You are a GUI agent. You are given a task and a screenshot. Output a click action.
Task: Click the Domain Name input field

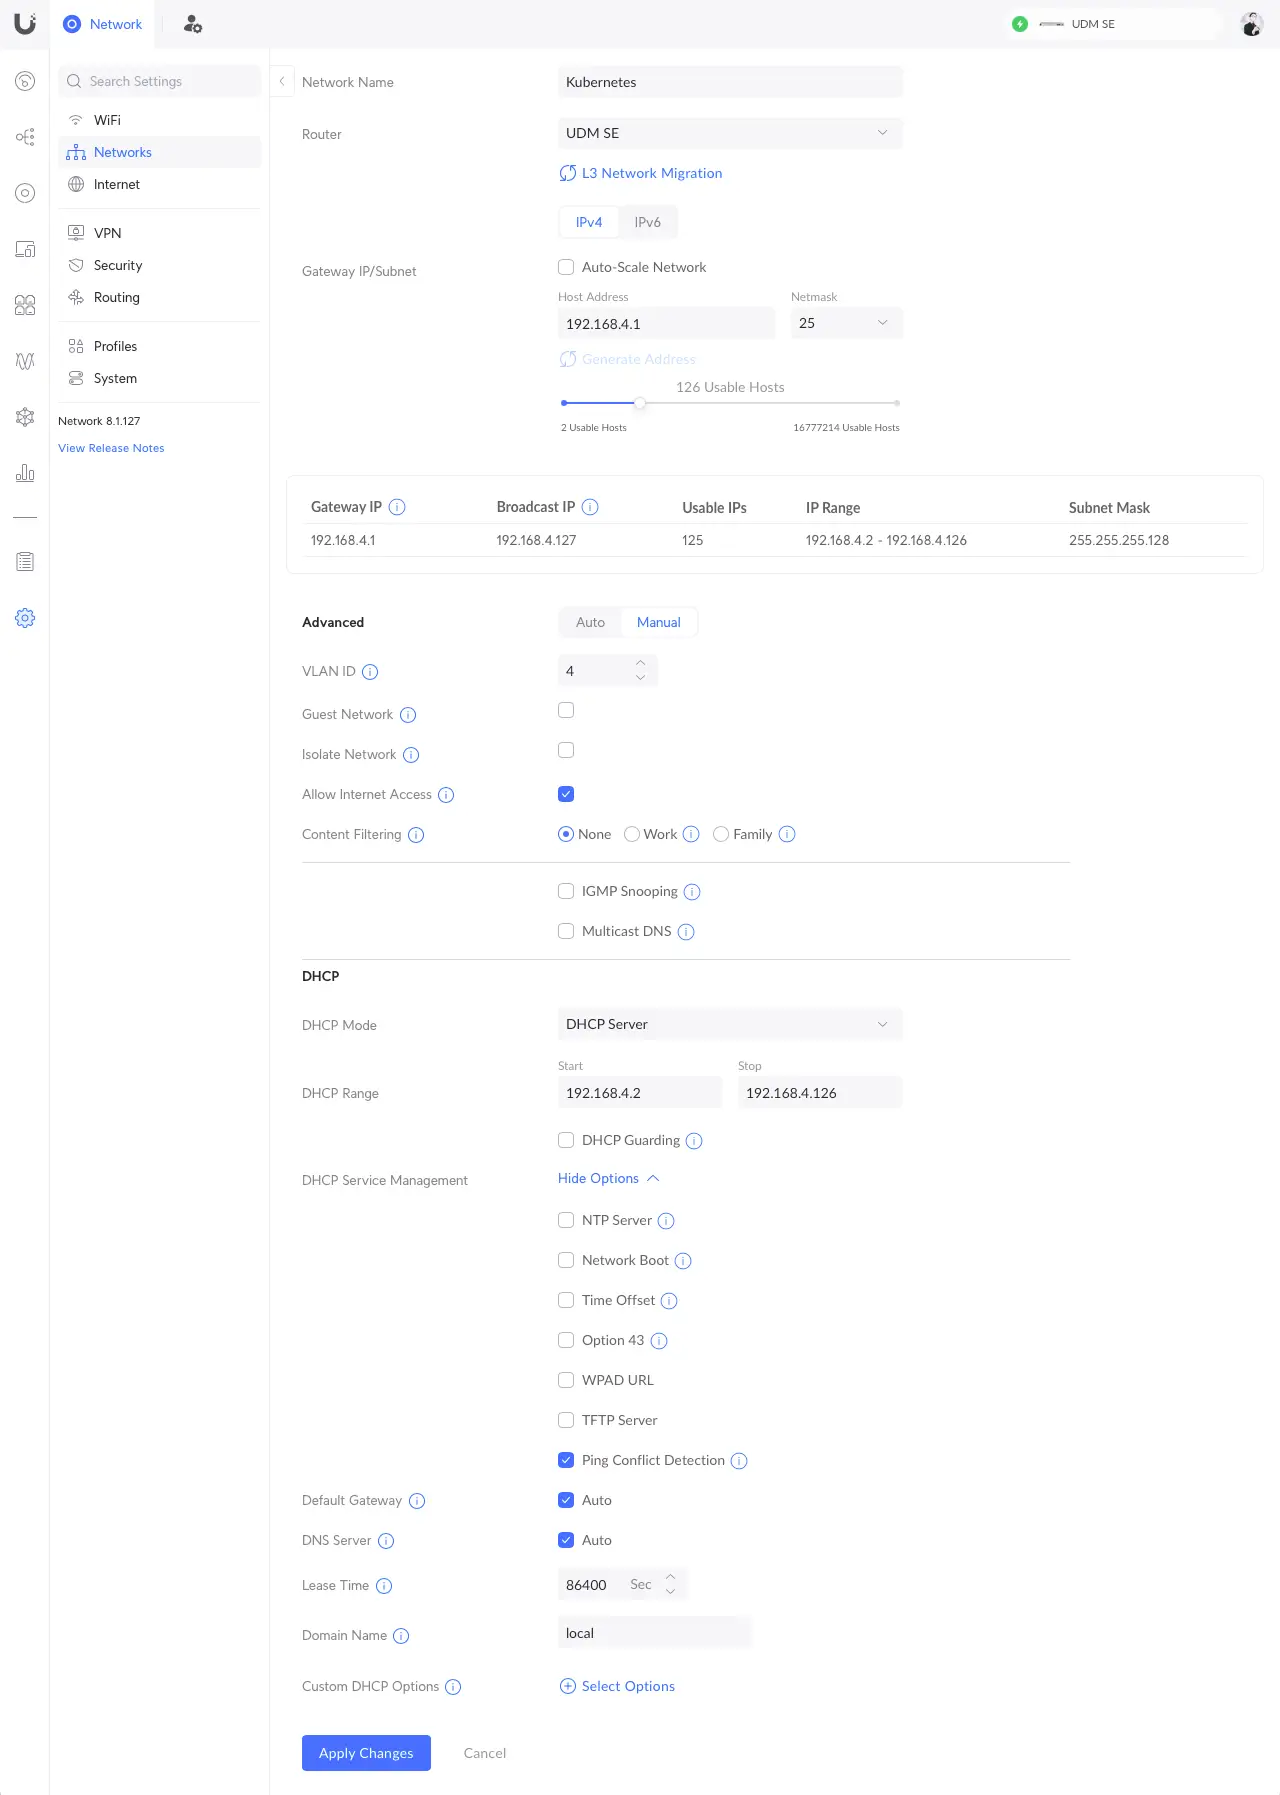coord(654,1633)
